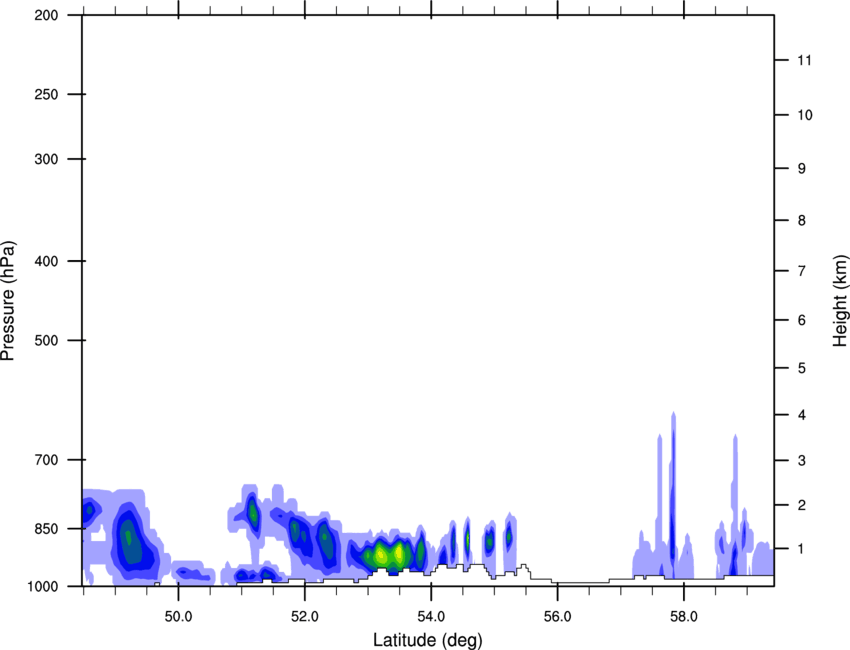Select the 400 pressure tick label
Image resolution: width=850 pixels, height=650 pixels.
[x=46, y=261]
